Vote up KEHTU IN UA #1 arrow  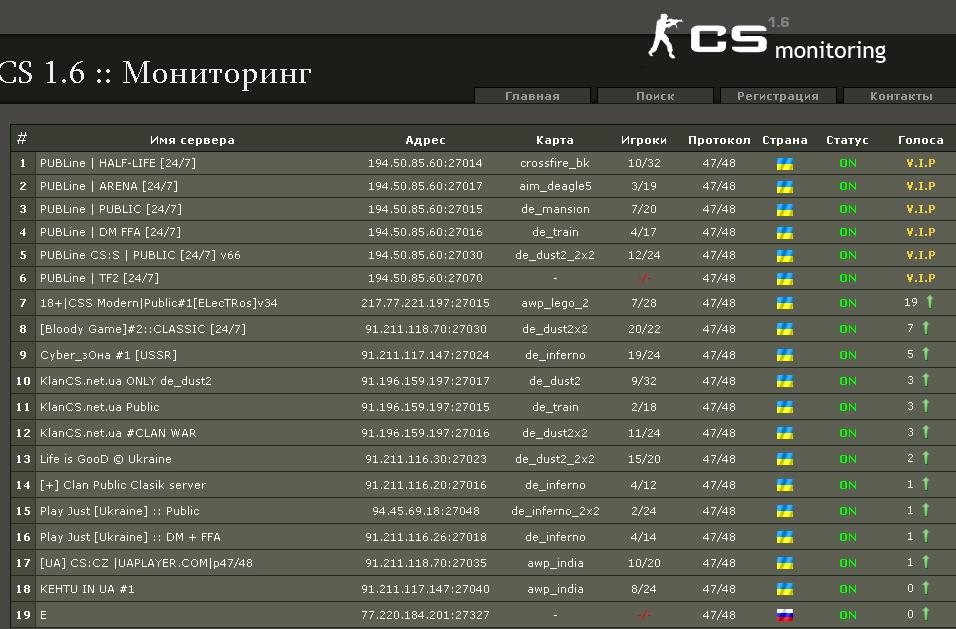pyautogui.click(x=926, y=588)
